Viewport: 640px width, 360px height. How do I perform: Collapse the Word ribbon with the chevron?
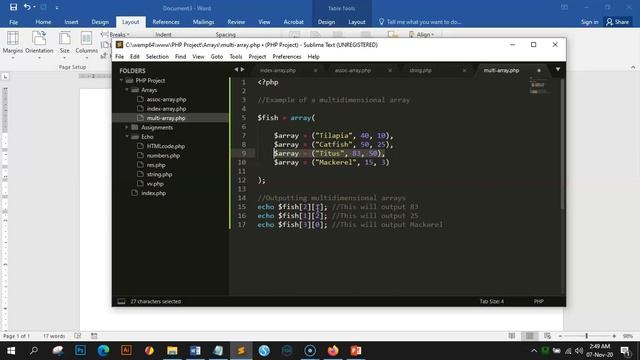633,67
